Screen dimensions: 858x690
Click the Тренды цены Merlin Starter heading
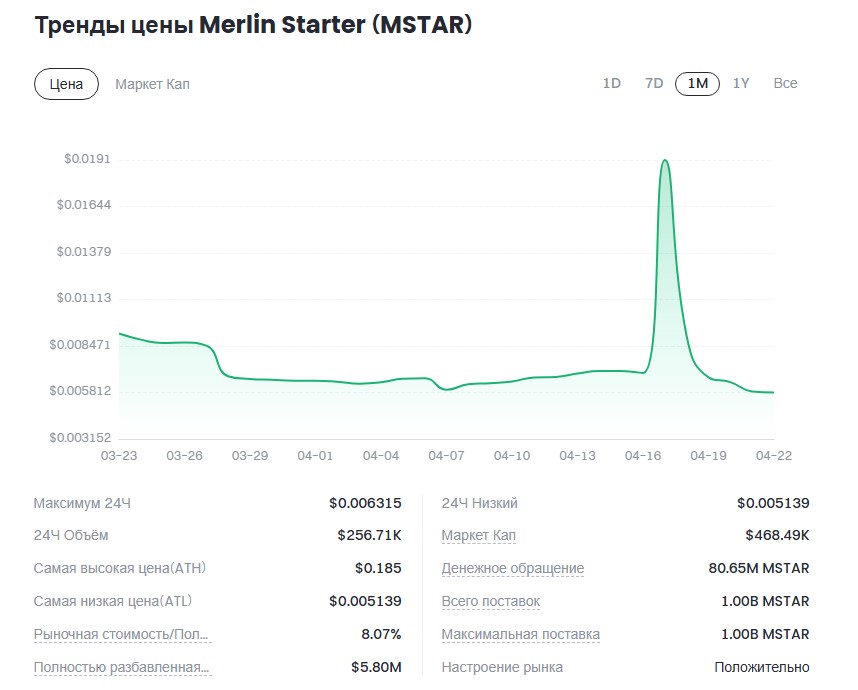coord(253,25)
